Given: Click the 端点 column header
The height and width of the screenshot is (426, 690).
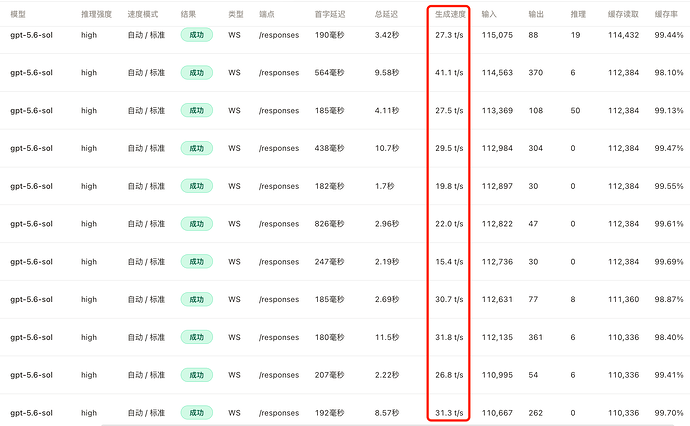Looking at the screenshot, I should pos(267,15).
